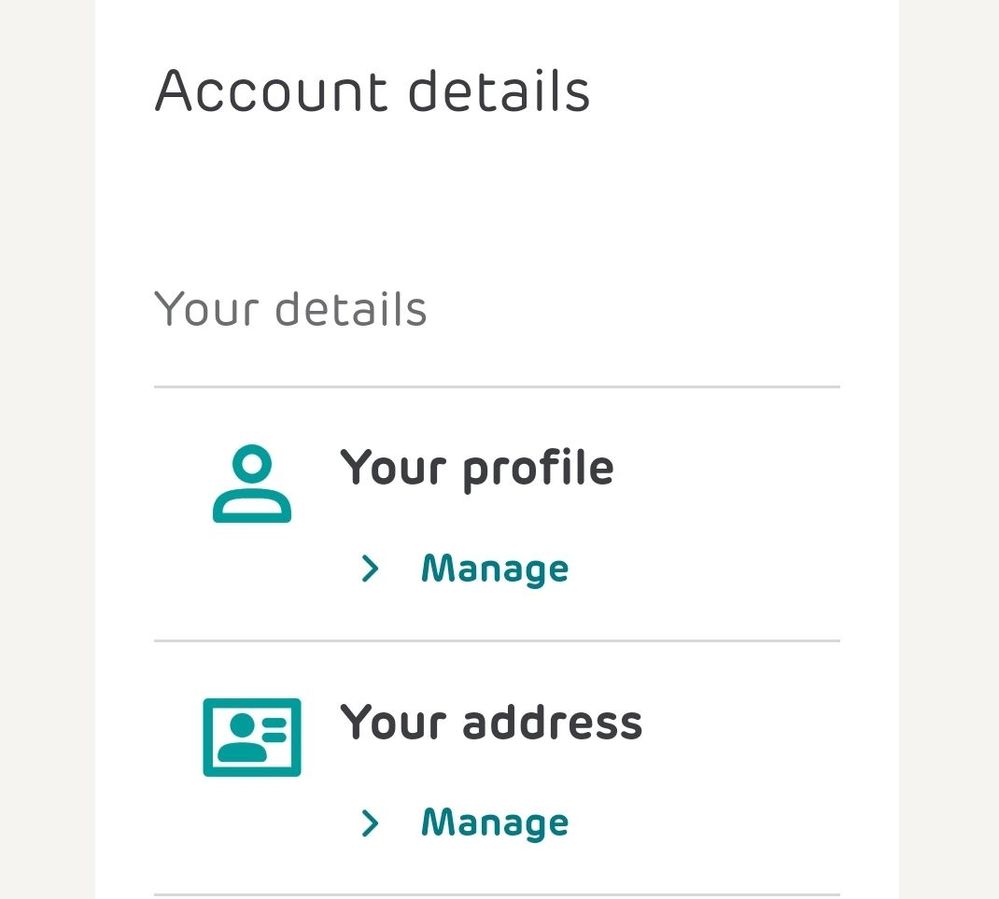Open Manage link under Your address
This screenshot has height=899, width=999.
[494, 823]
